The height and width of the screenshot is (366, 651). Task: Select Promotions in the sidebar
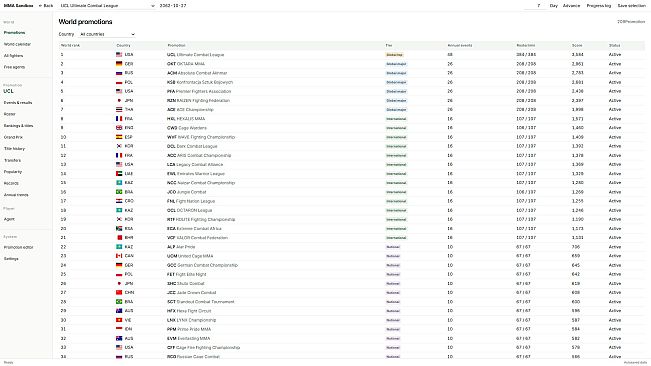tap(15, 32)
